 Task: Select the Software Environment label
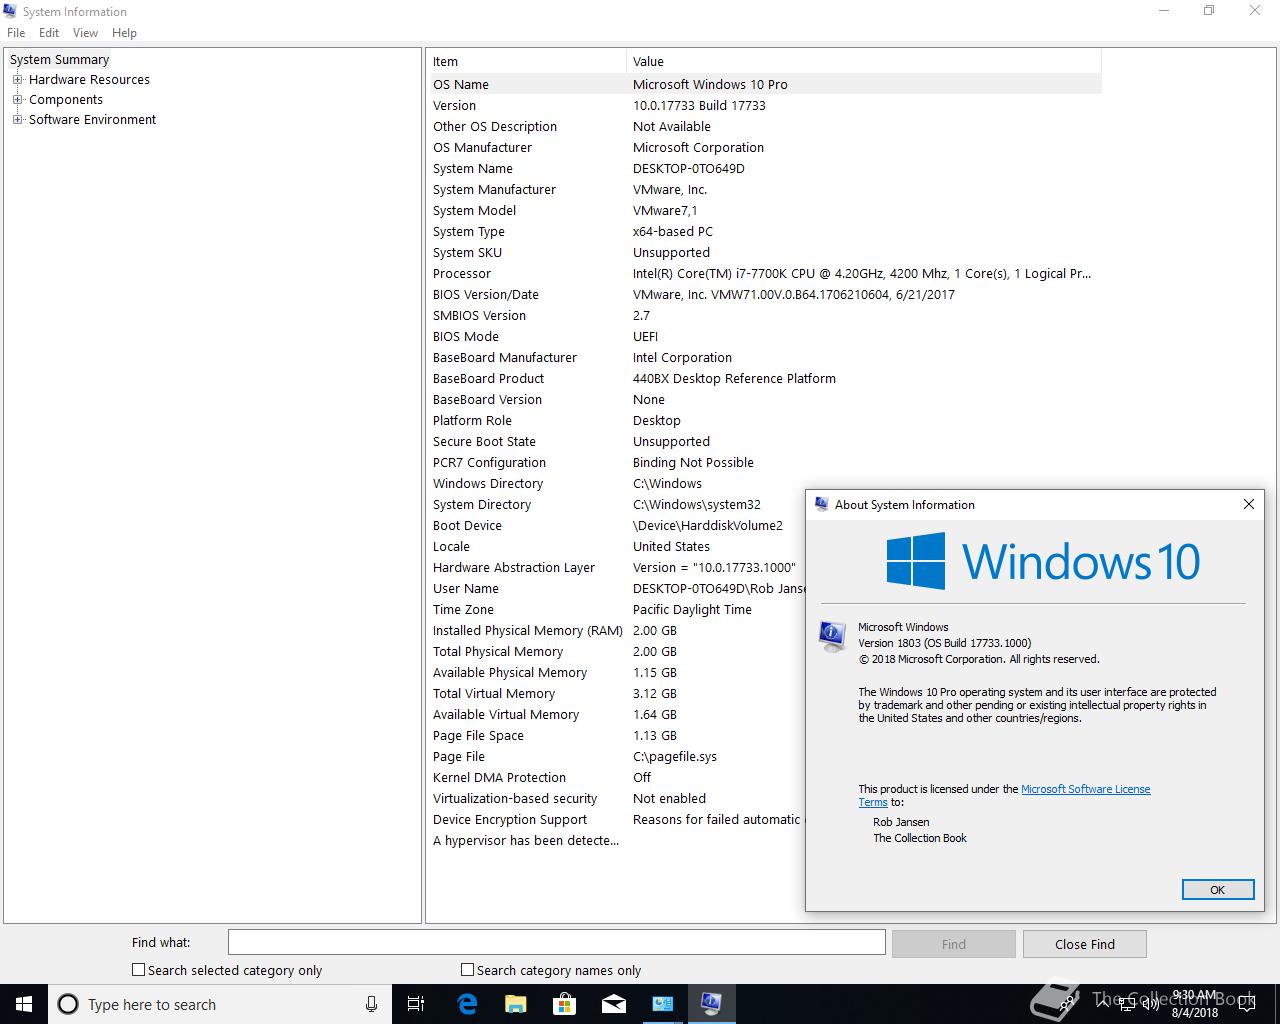[92, 119]
